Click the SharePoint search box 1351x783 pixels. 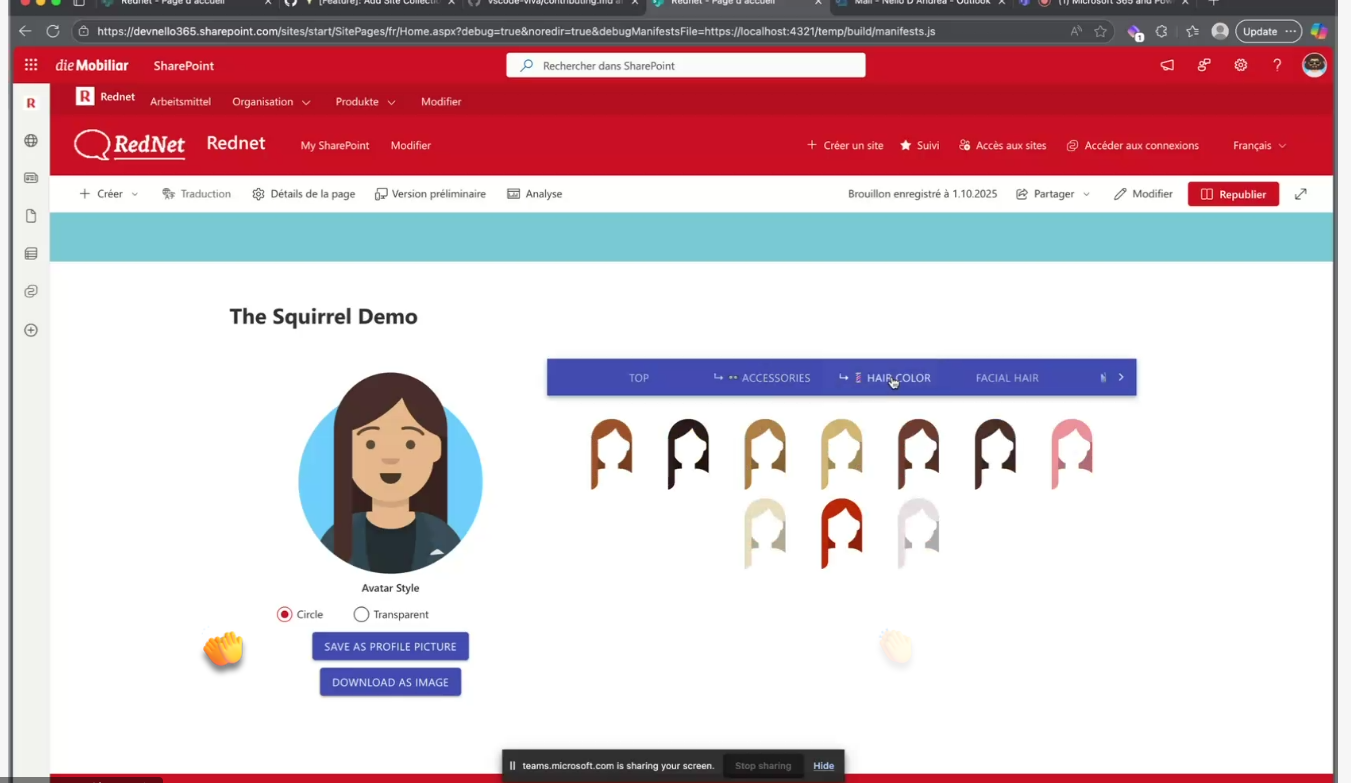click(686, 66)
